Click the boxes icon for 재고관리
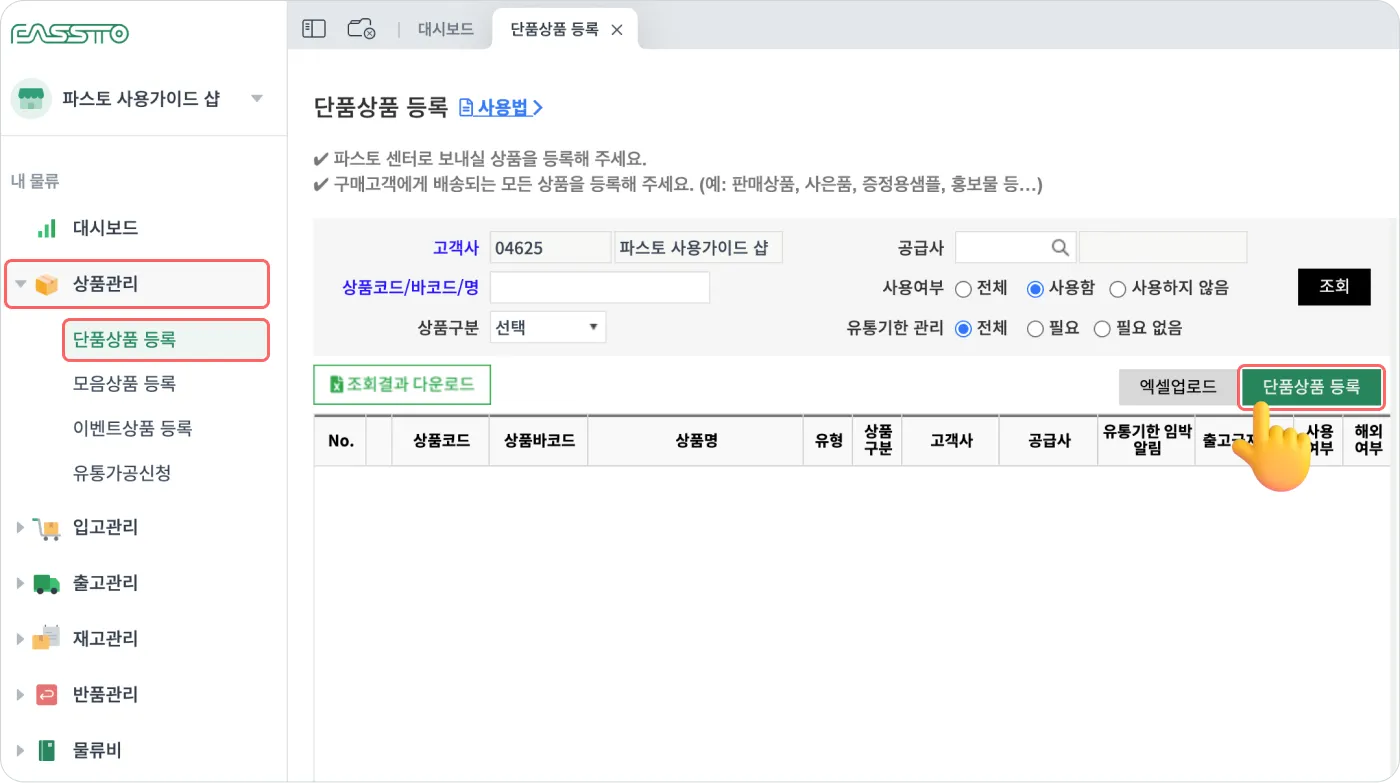 (x=46, y=638)
